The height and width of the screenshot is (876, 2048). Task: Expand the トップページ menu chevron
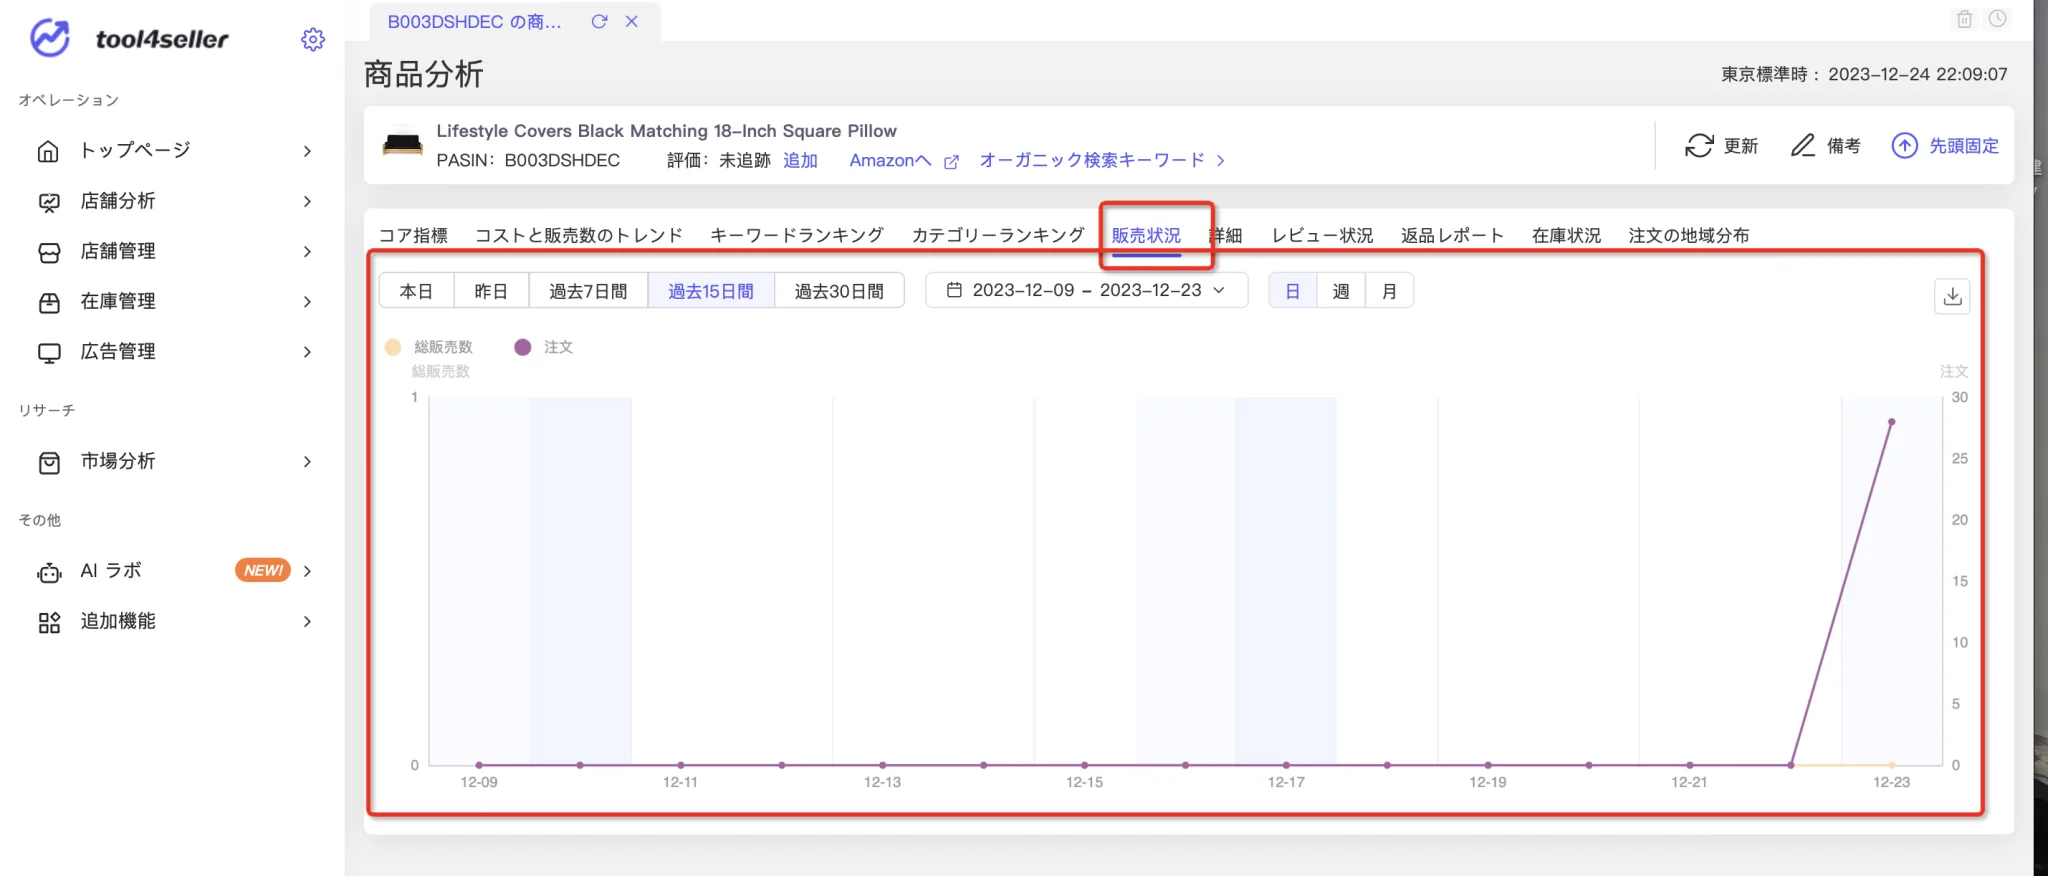(307, 151)
